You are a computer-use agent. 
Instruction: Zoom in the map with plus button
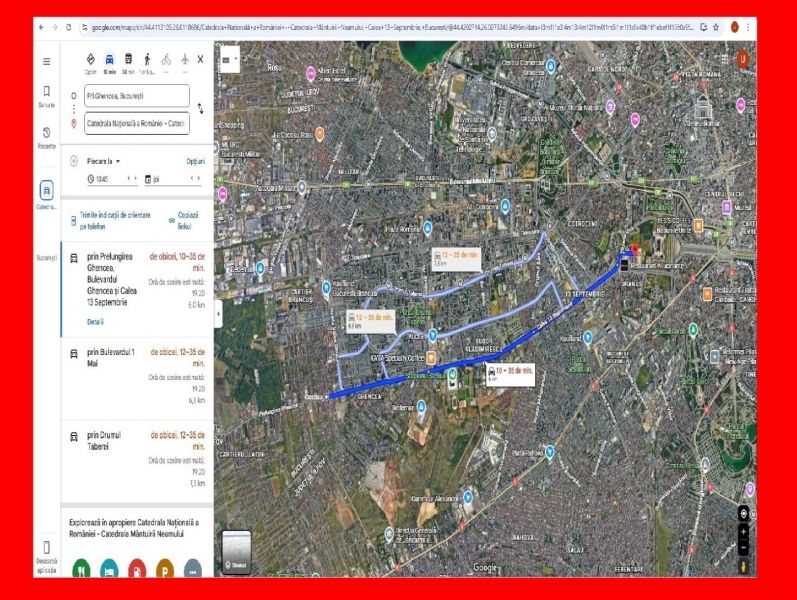(x=743, y=532)
